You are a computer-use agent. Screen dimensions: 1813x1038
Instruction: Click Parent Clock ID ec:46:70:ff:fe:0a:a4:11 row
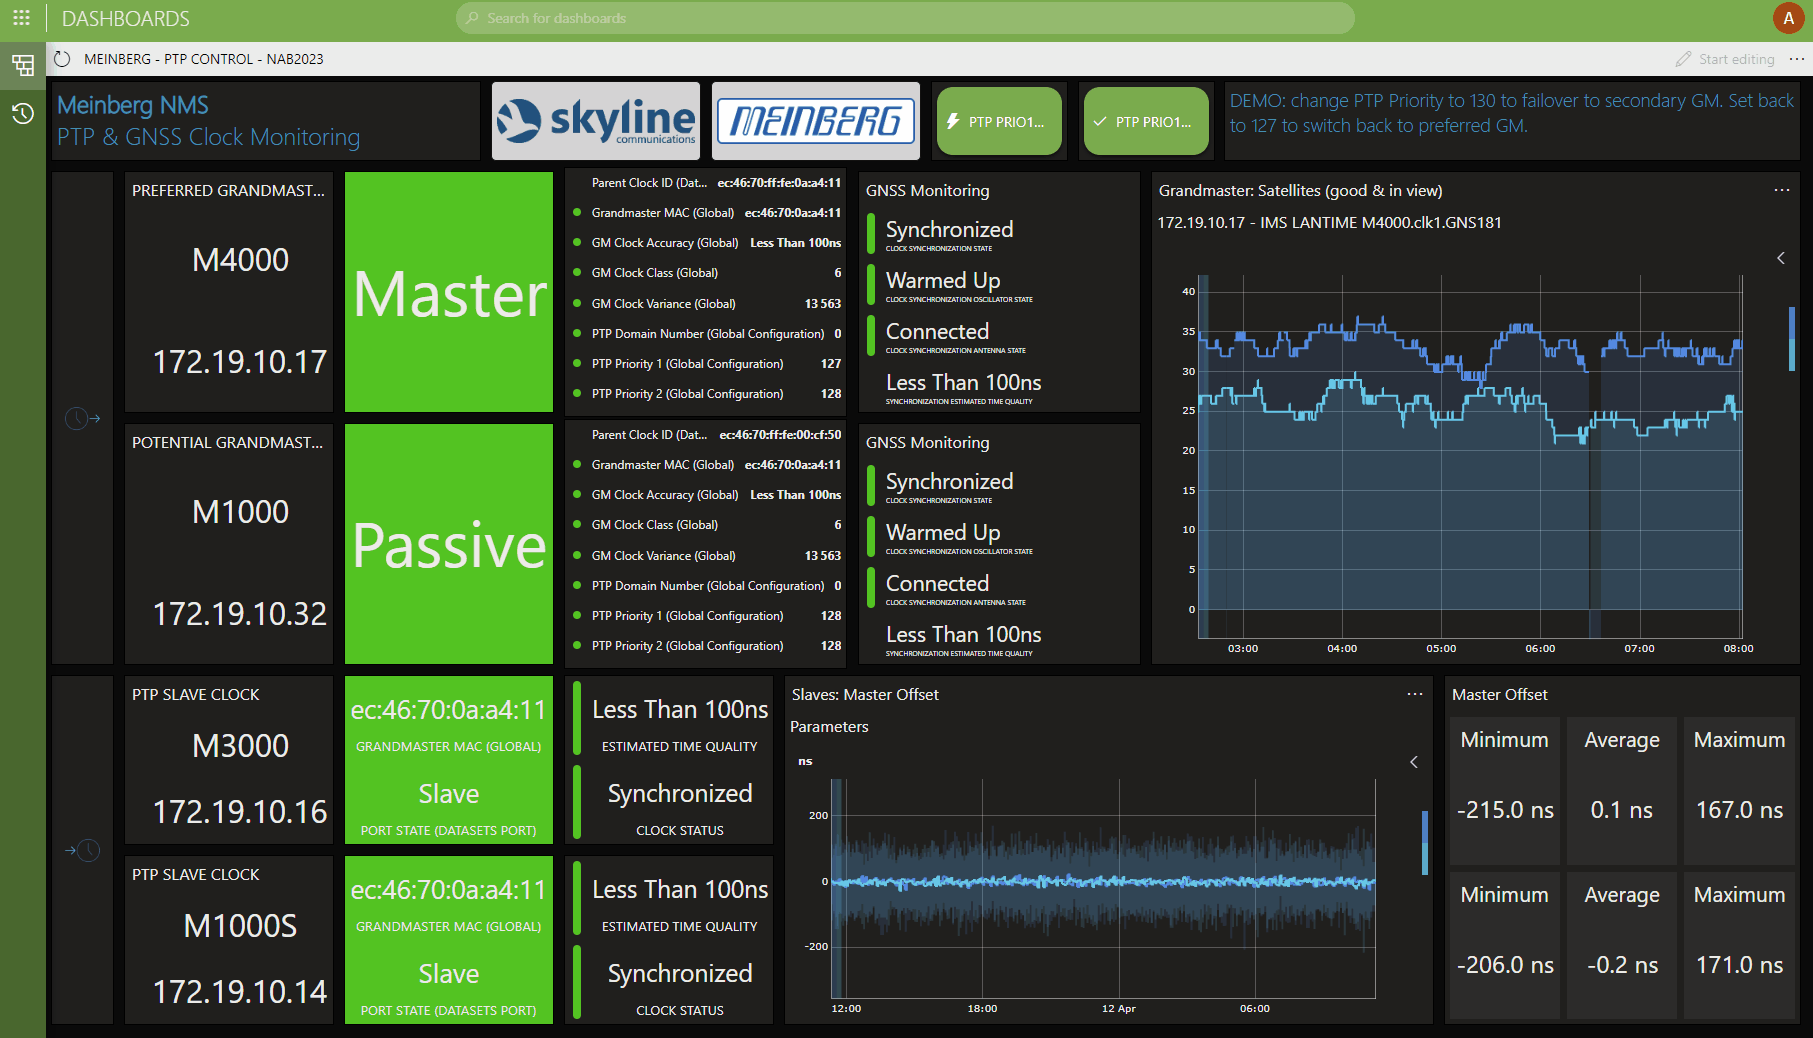coord(707,183)
